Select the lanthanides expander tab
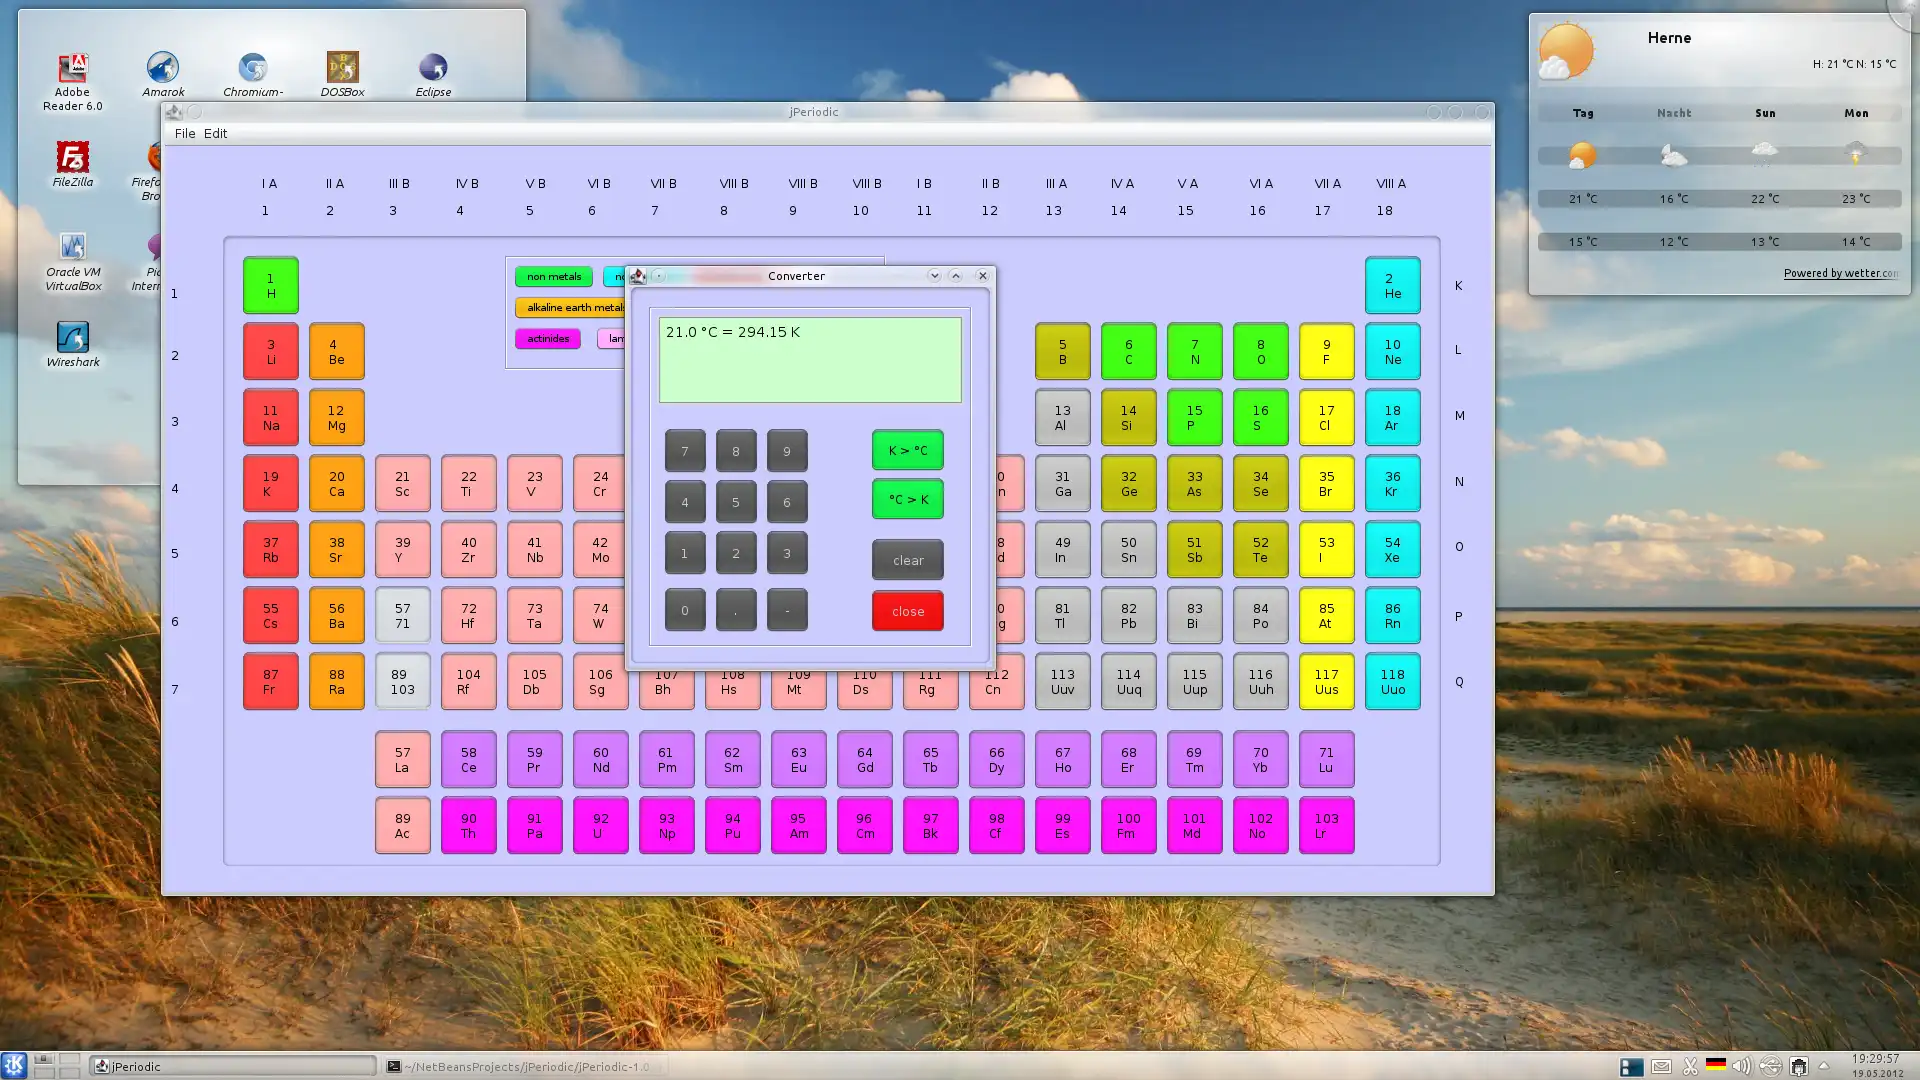 (617, 338)
